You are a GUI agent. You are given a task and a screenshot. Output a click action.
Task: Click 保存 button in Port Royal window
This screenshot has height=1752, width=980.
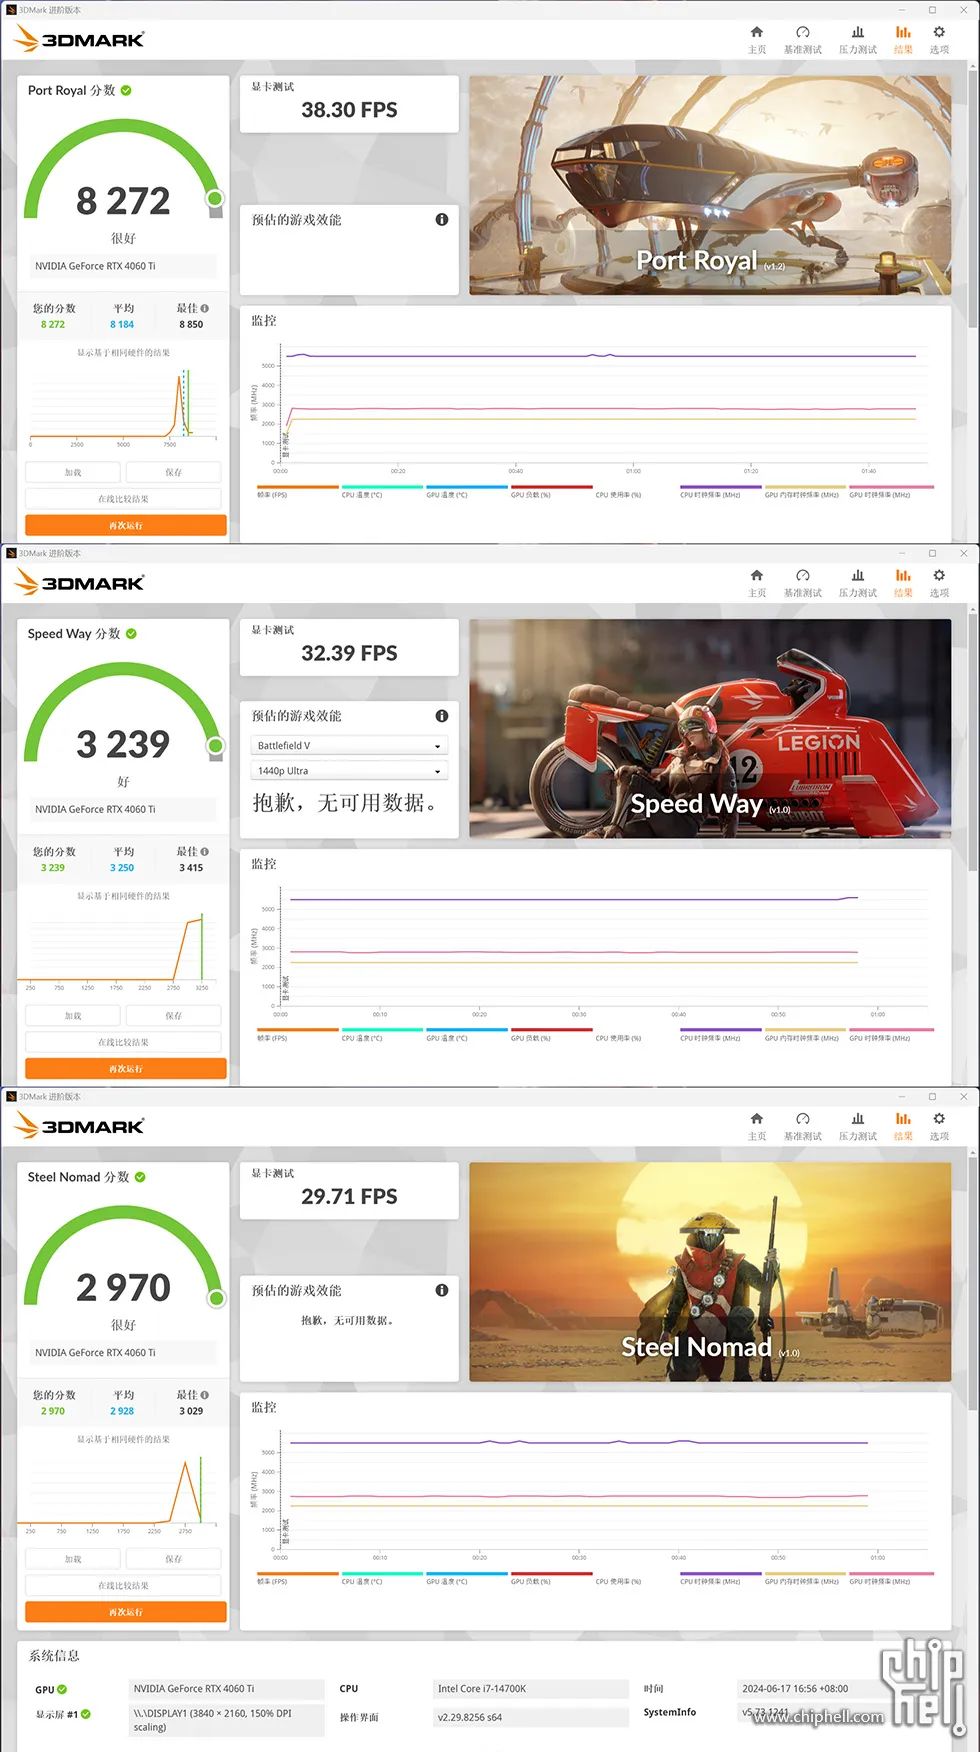click(x=173, y=472)
